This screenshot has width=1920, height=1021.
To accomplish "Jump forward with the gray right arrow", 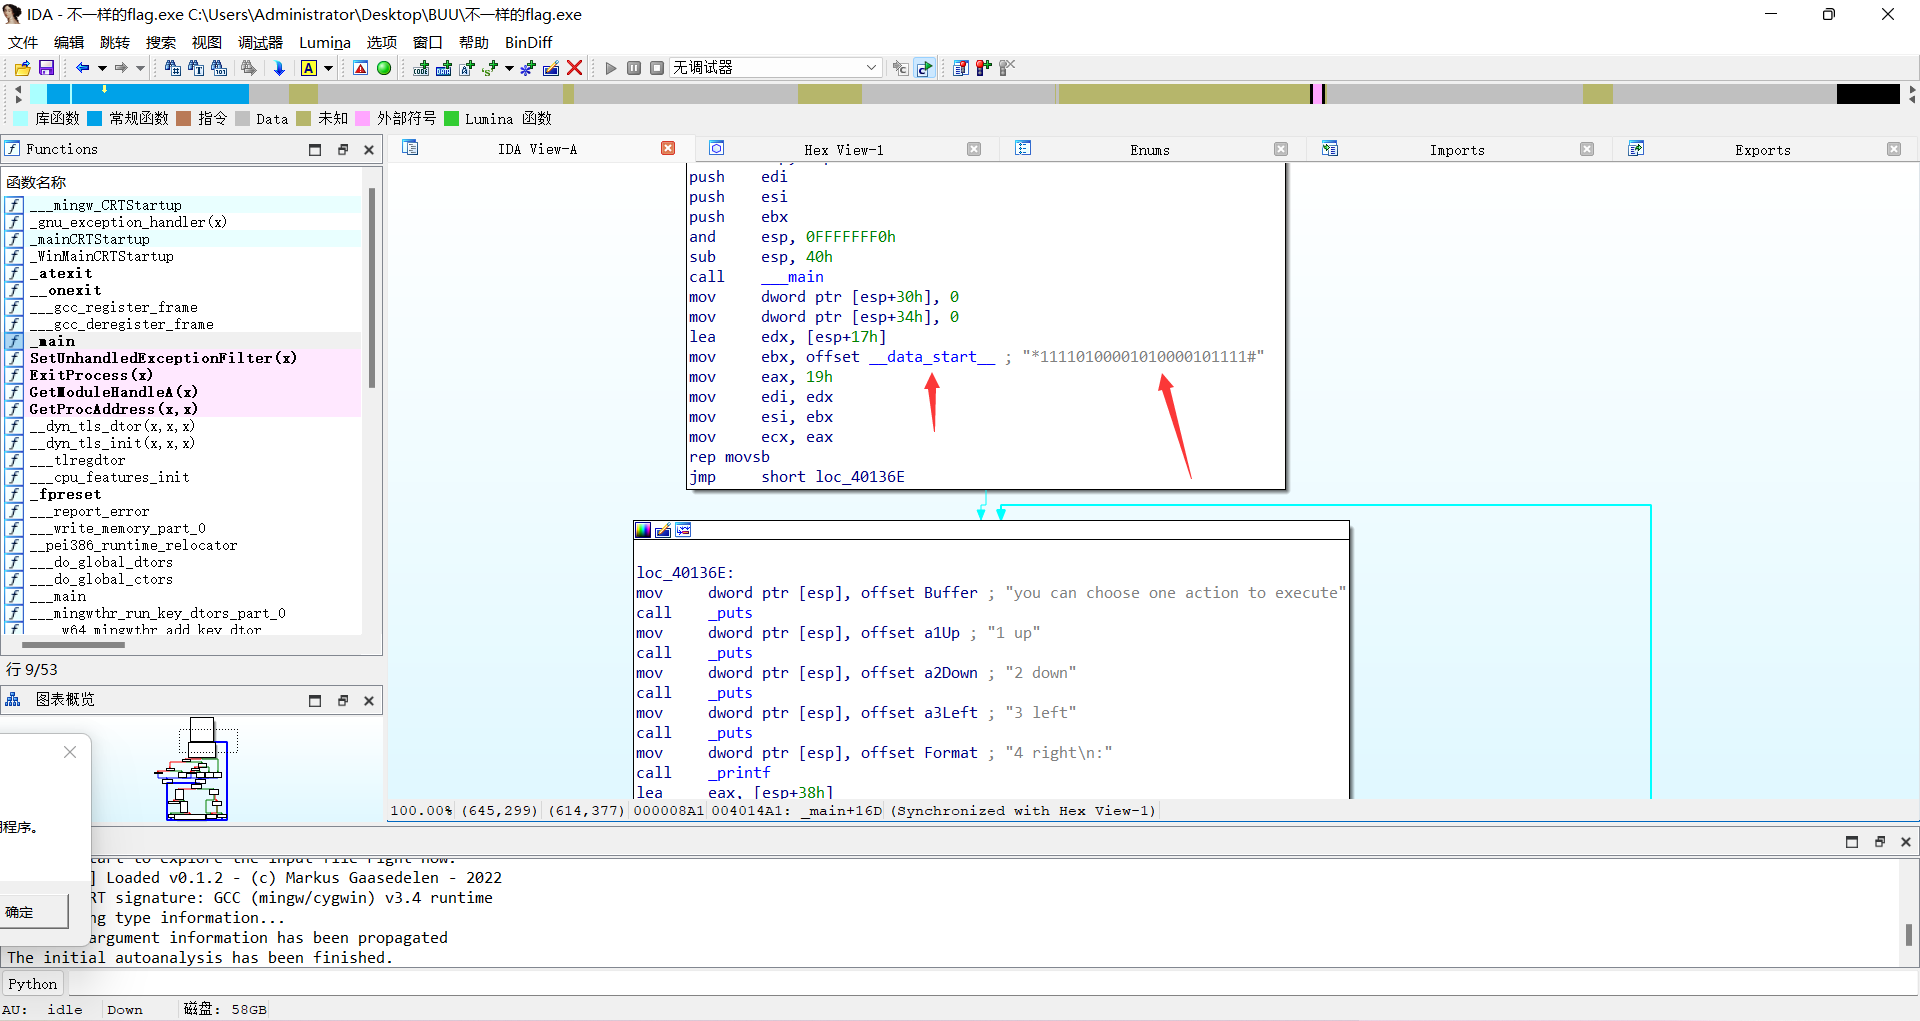I will click(121, 68).
